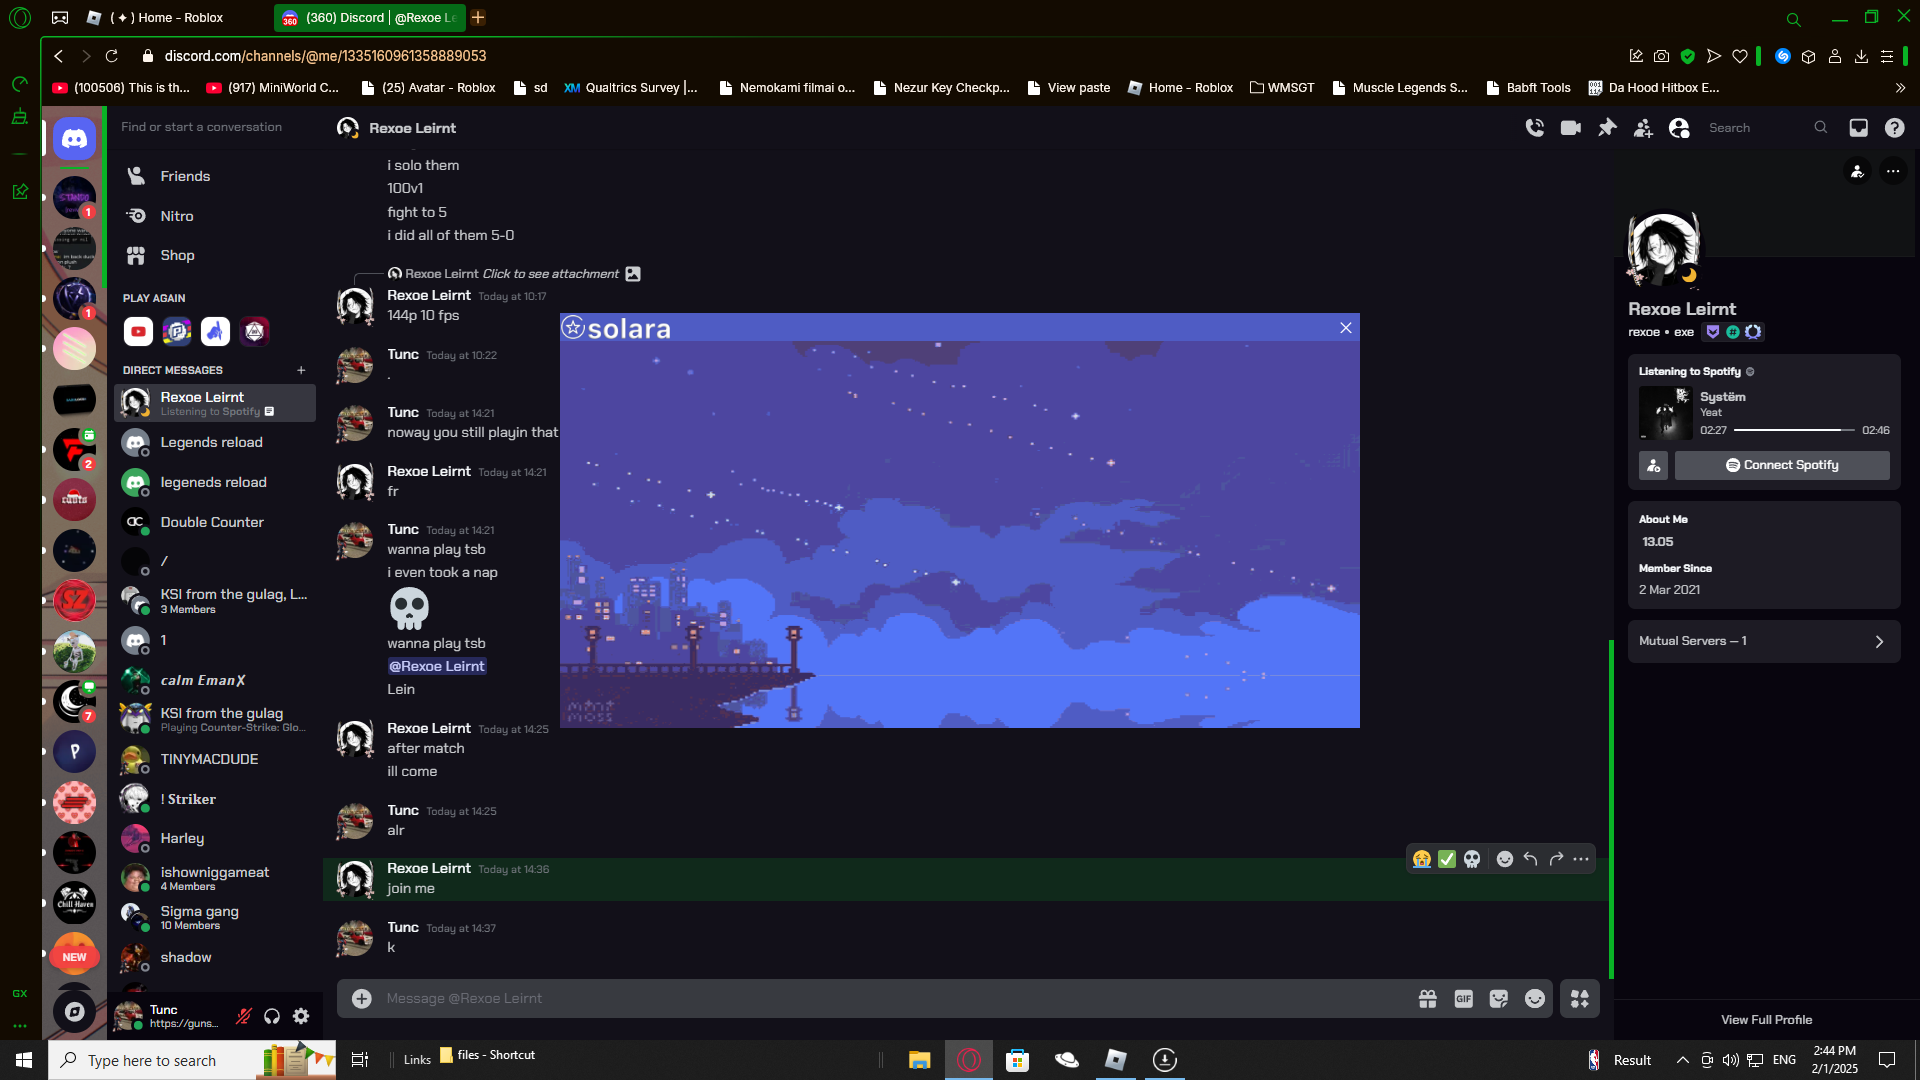The image size is (1920, 1080).
Task: Click Connect Spotify button
Action: 1782,465
